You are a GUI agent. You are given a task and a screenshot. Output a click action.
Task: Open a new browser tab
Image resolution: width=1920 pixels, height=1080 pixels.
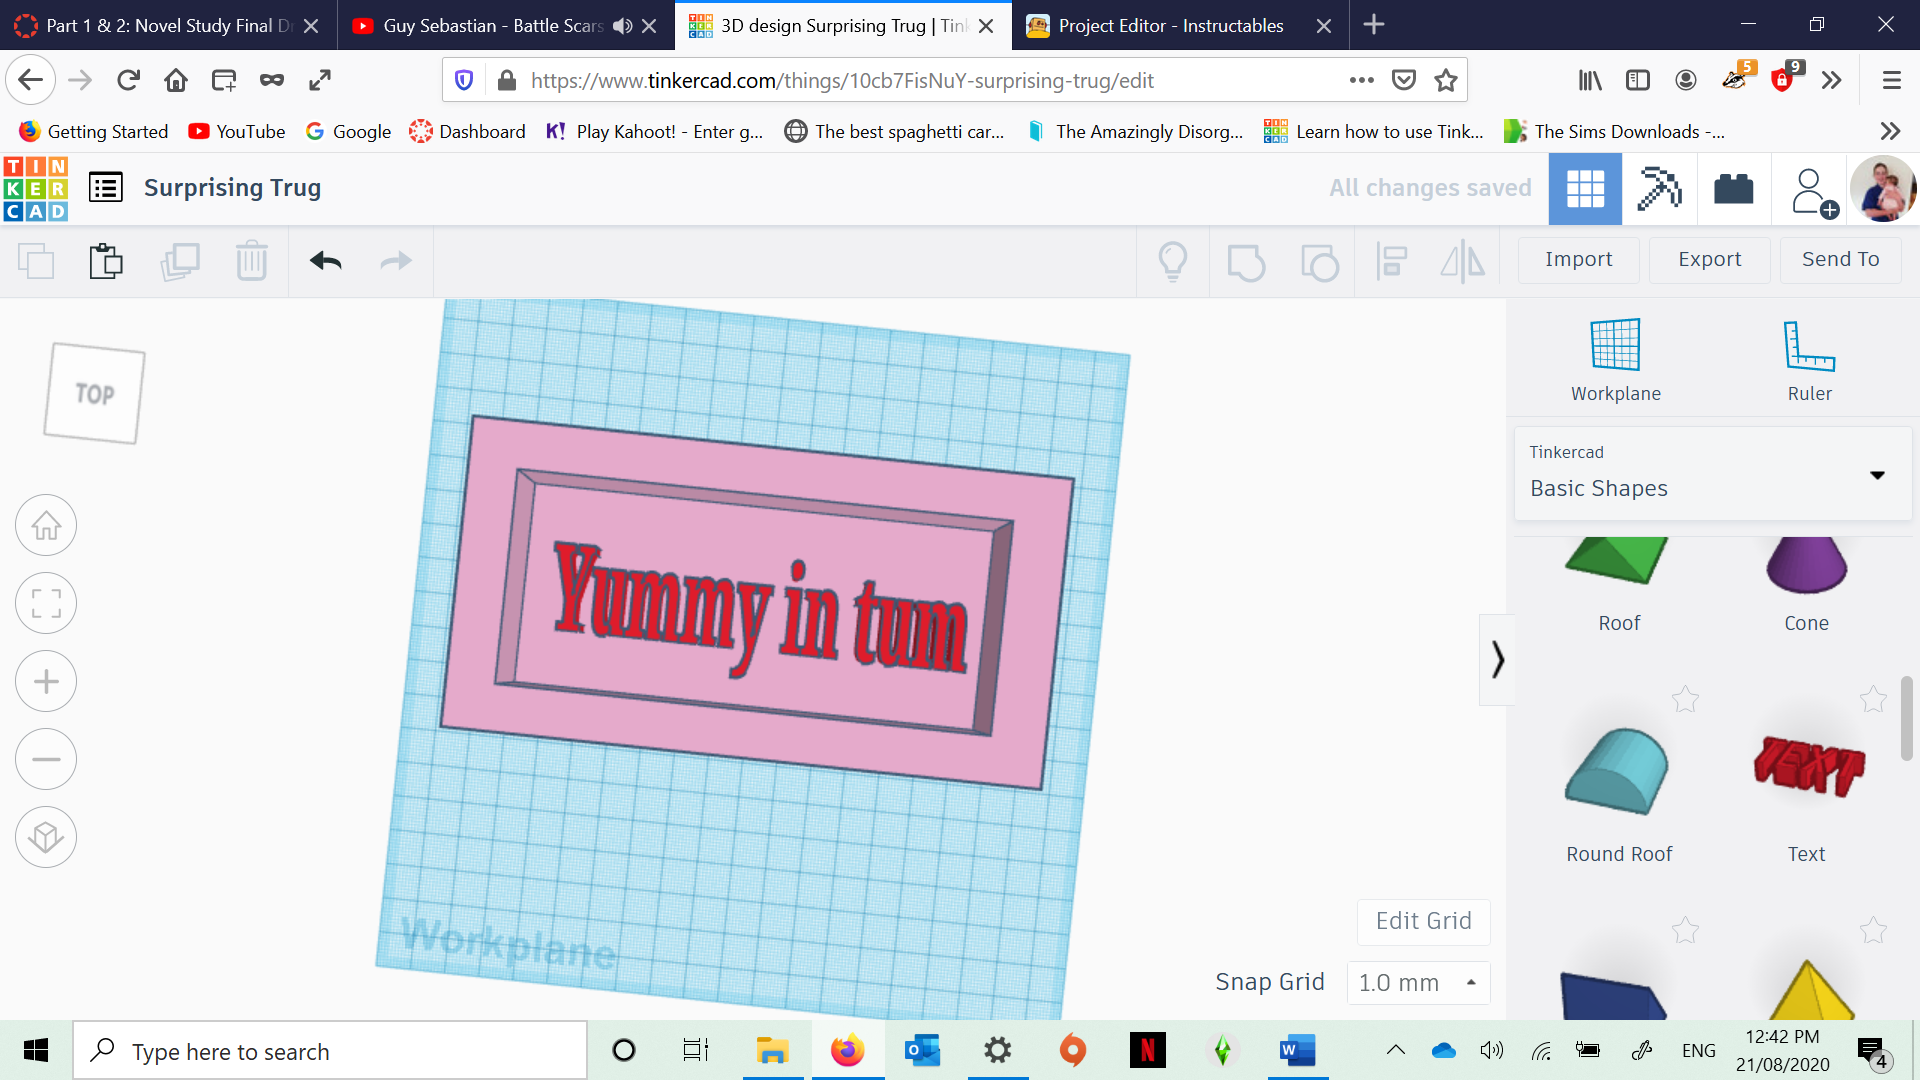tap(1374, 25)
